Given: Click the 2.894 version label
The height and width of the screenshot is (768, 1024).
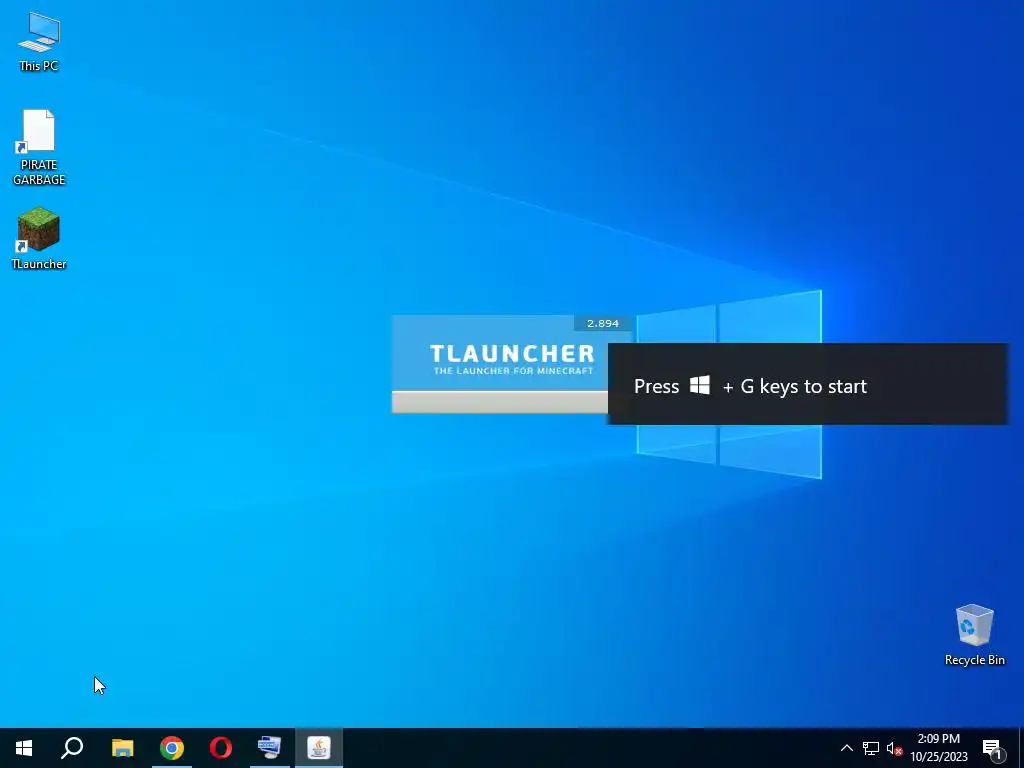Looking at the screenshot, I should 603,323.
